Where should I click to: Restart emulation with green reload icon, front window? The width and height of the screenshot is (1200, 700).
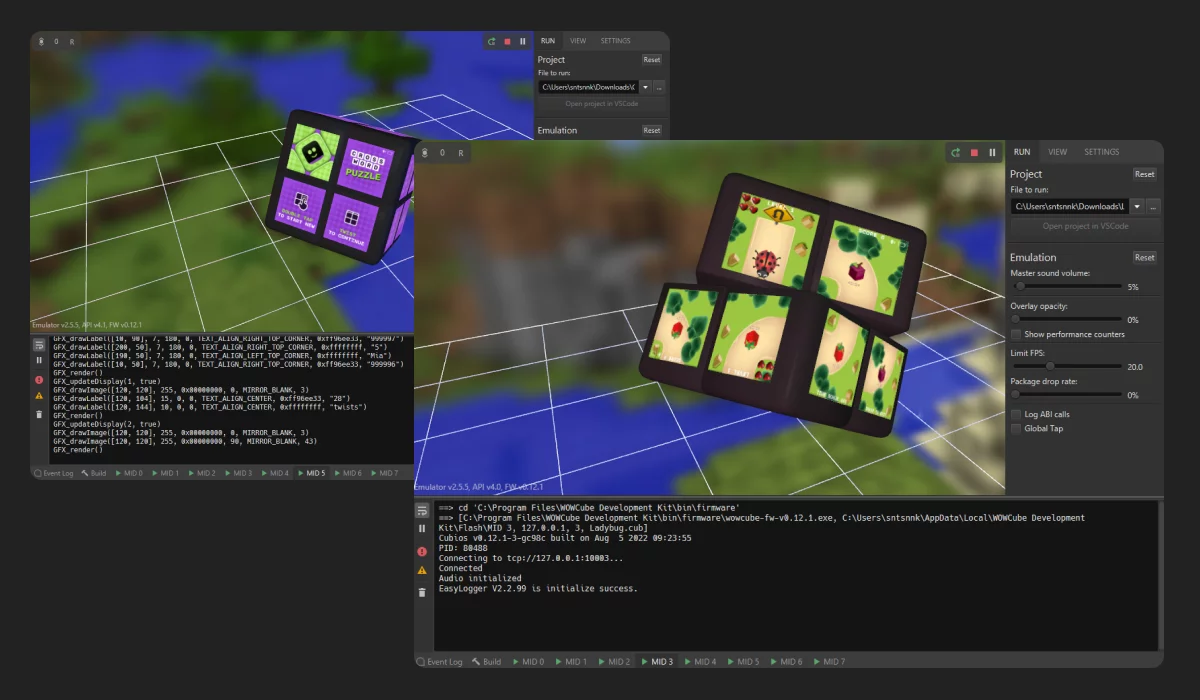(x=956, y=153)
